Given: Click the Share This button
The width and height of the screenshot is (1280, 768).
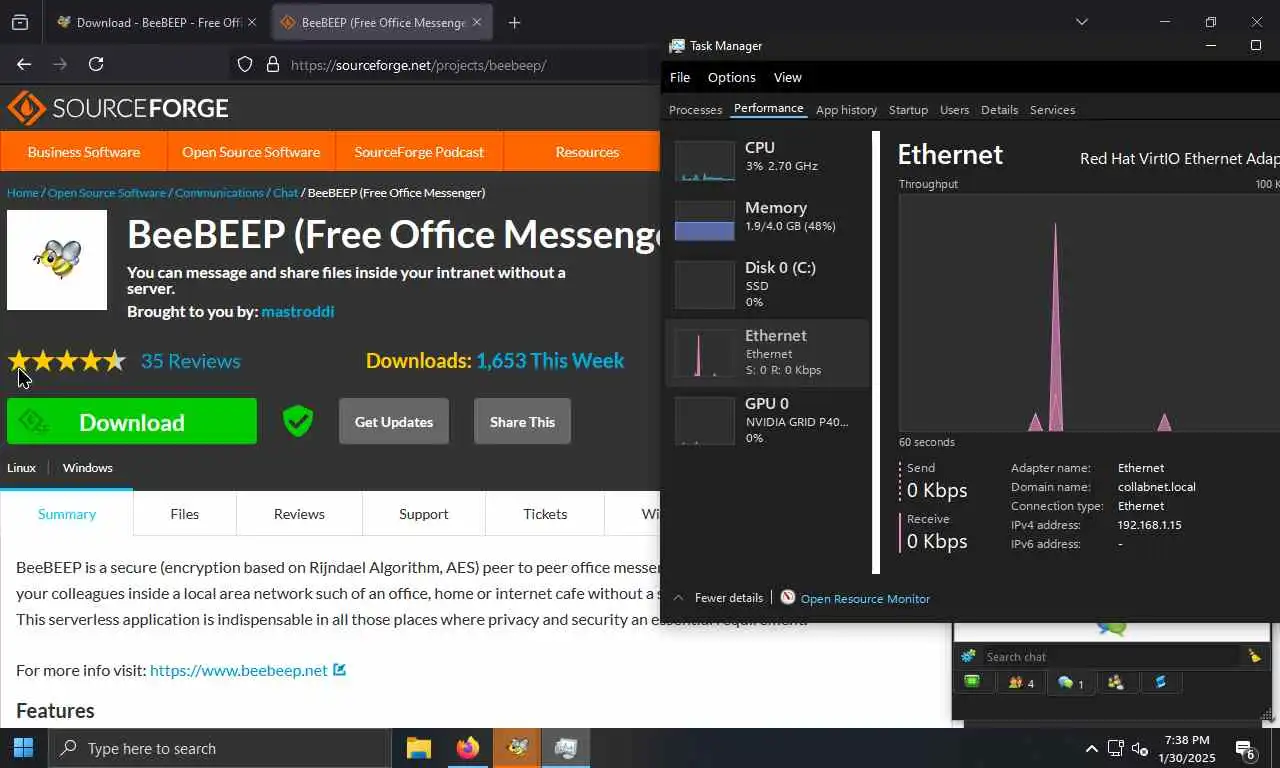Looking at the screenshot, I should pos(522,421).
